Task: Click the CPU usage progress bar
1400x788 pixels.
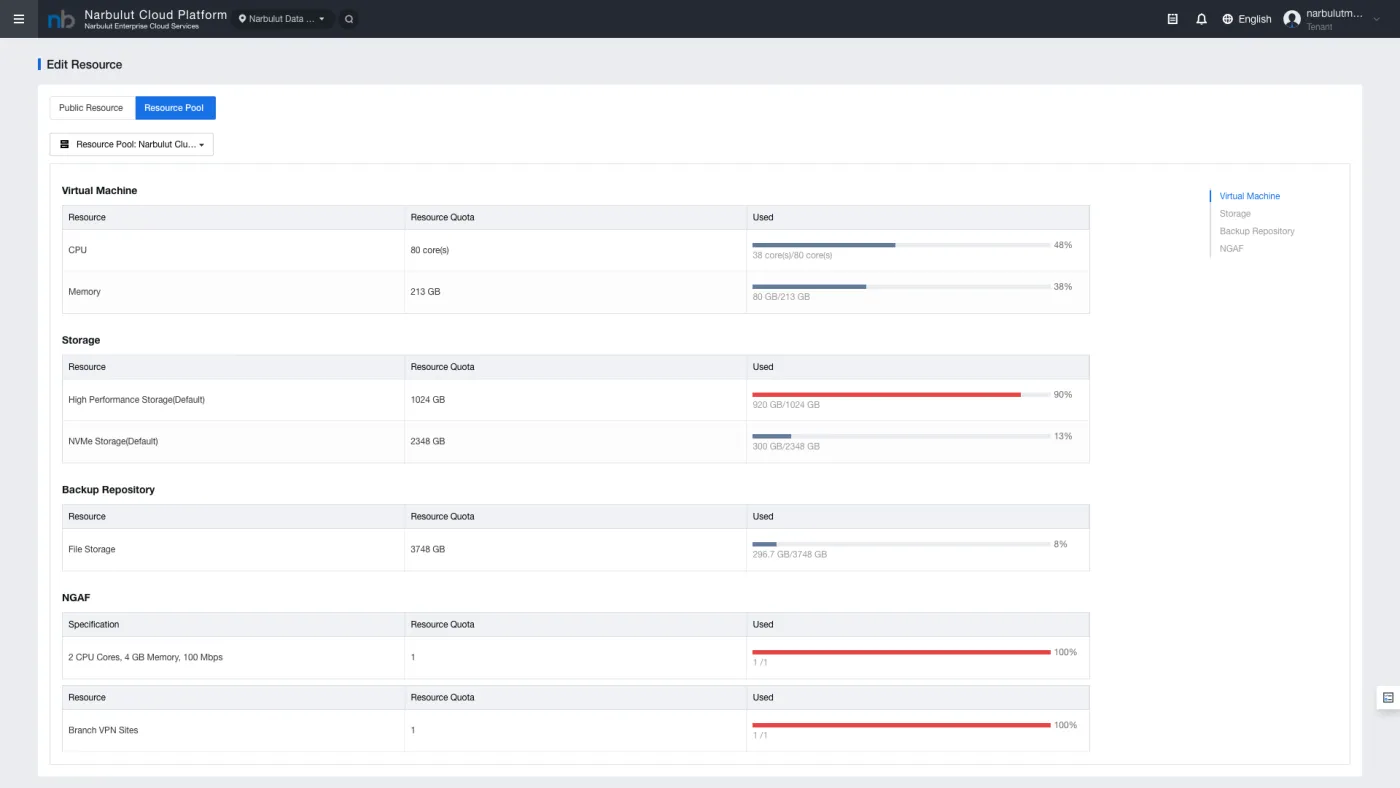Action: (901, 245)
